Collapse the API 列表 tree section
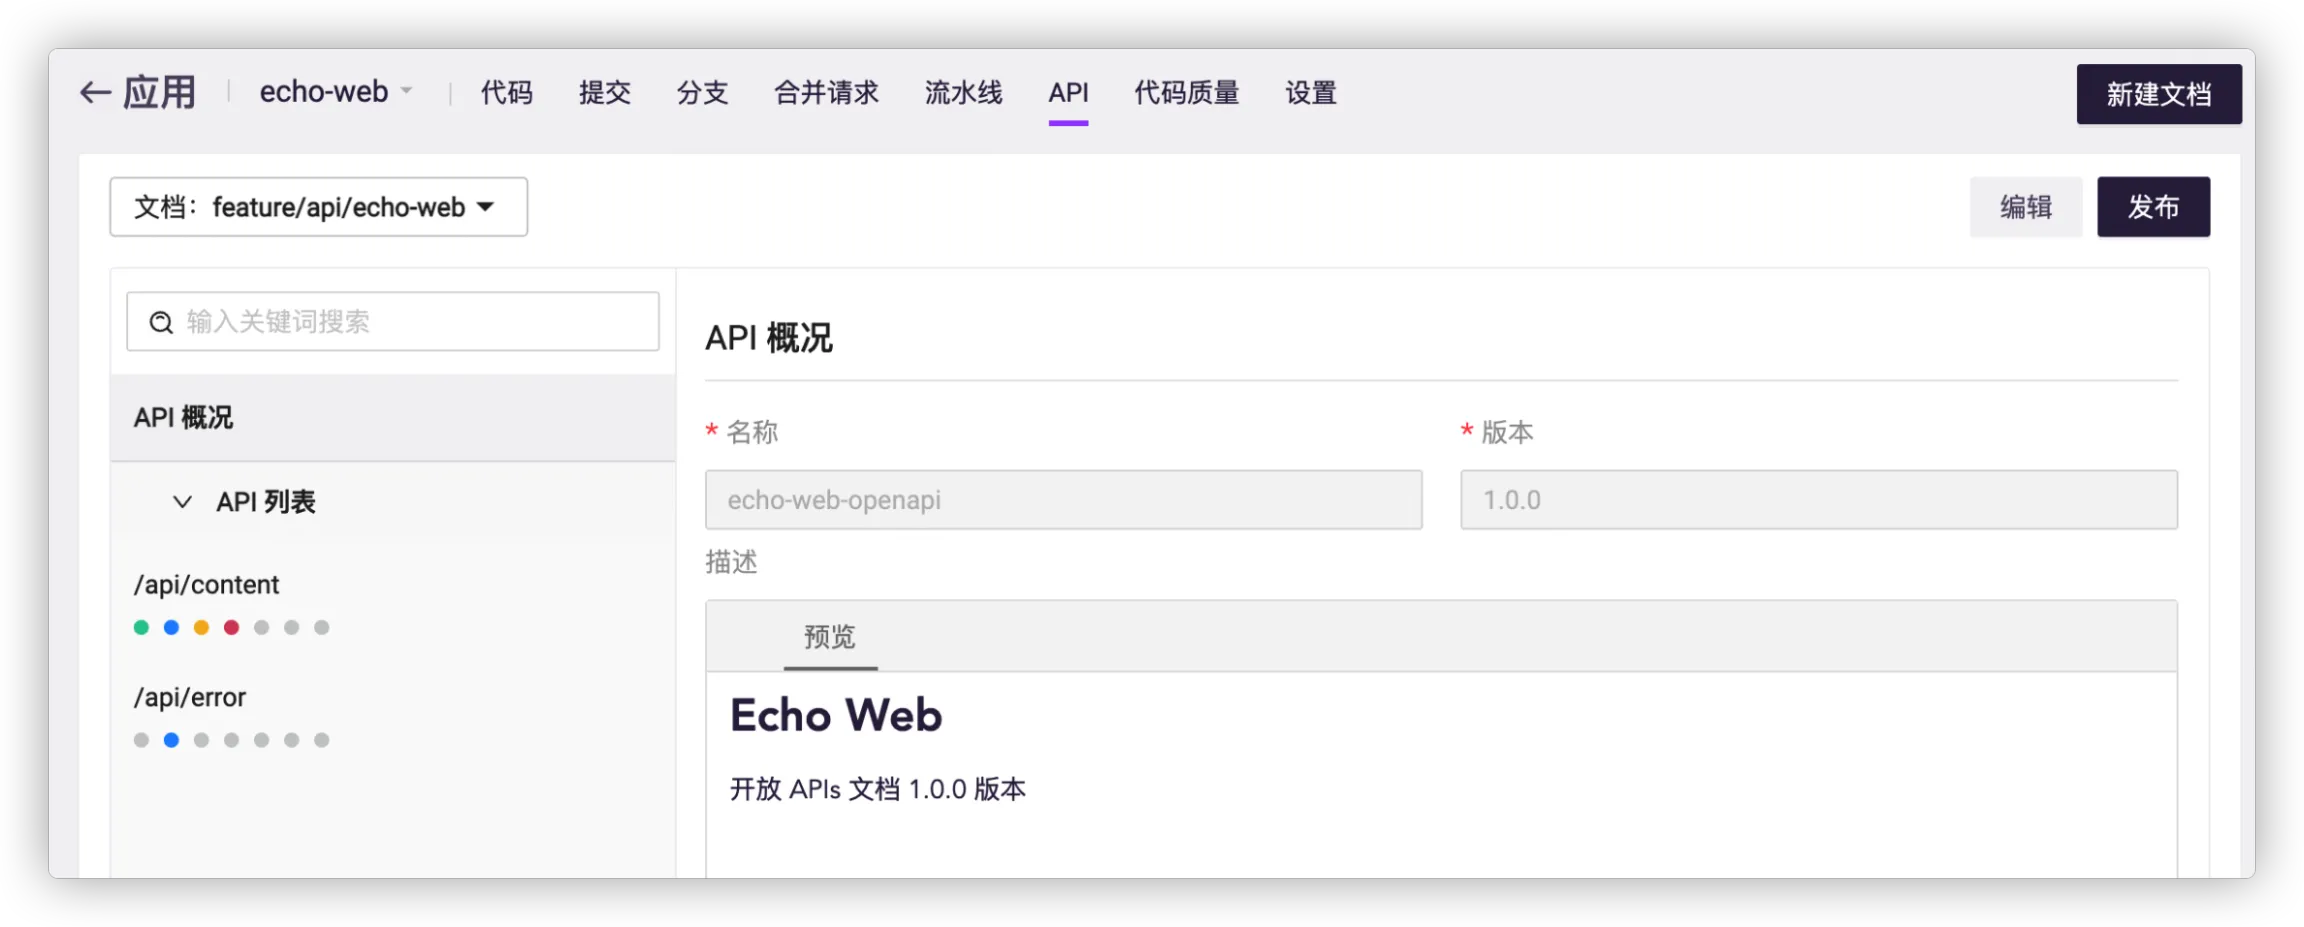2304x927 pixels. 182,502
